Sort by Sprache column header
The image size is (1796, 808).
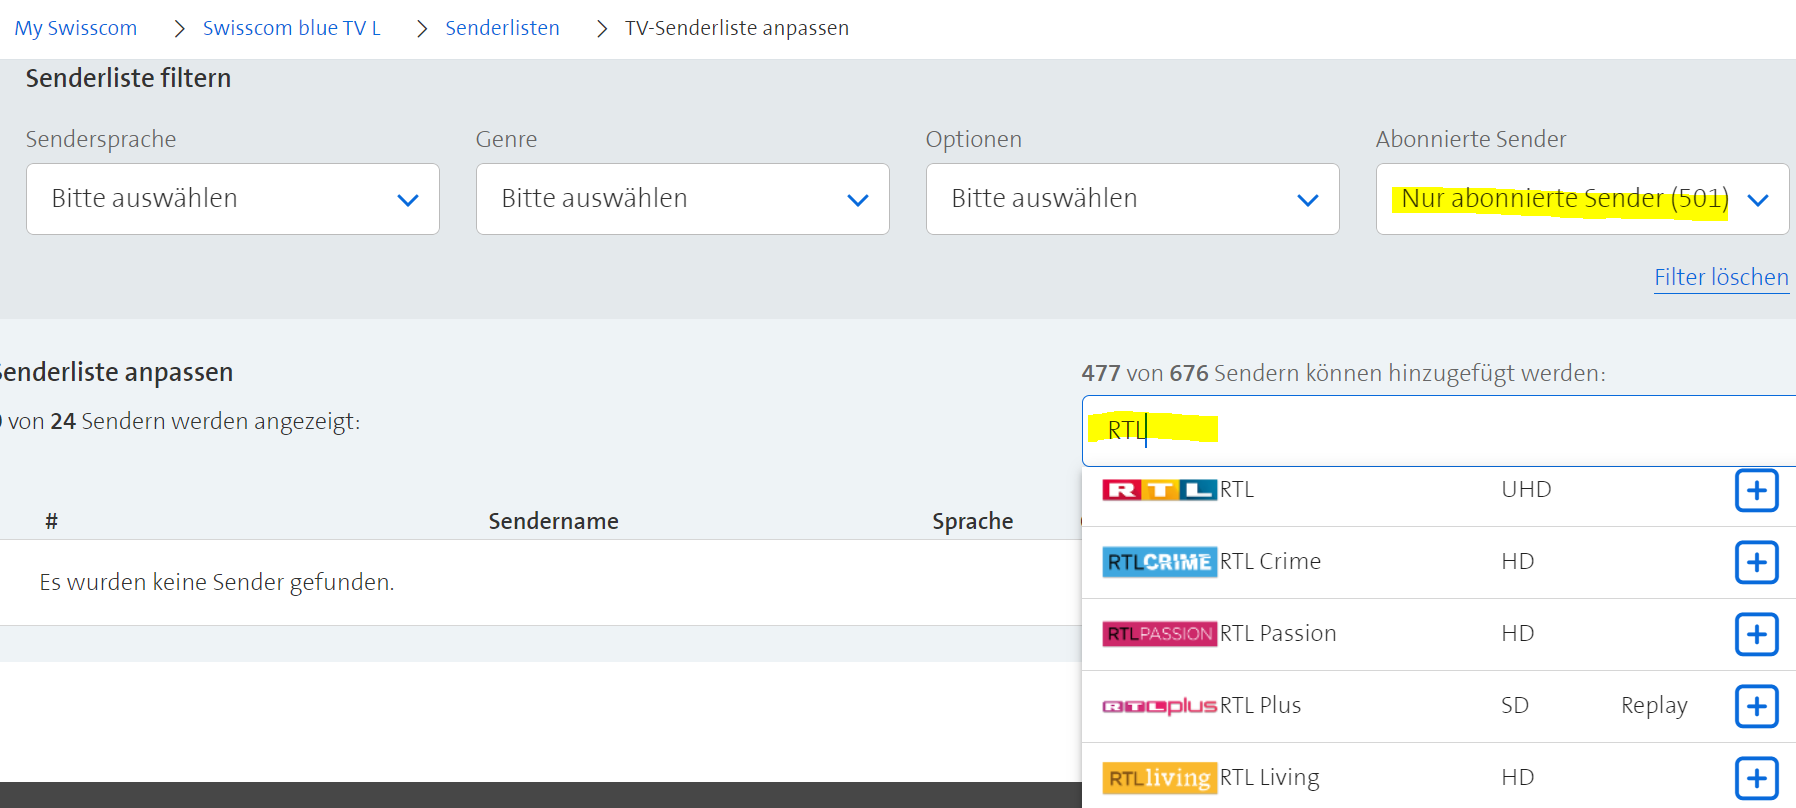(x=972, y=521)
